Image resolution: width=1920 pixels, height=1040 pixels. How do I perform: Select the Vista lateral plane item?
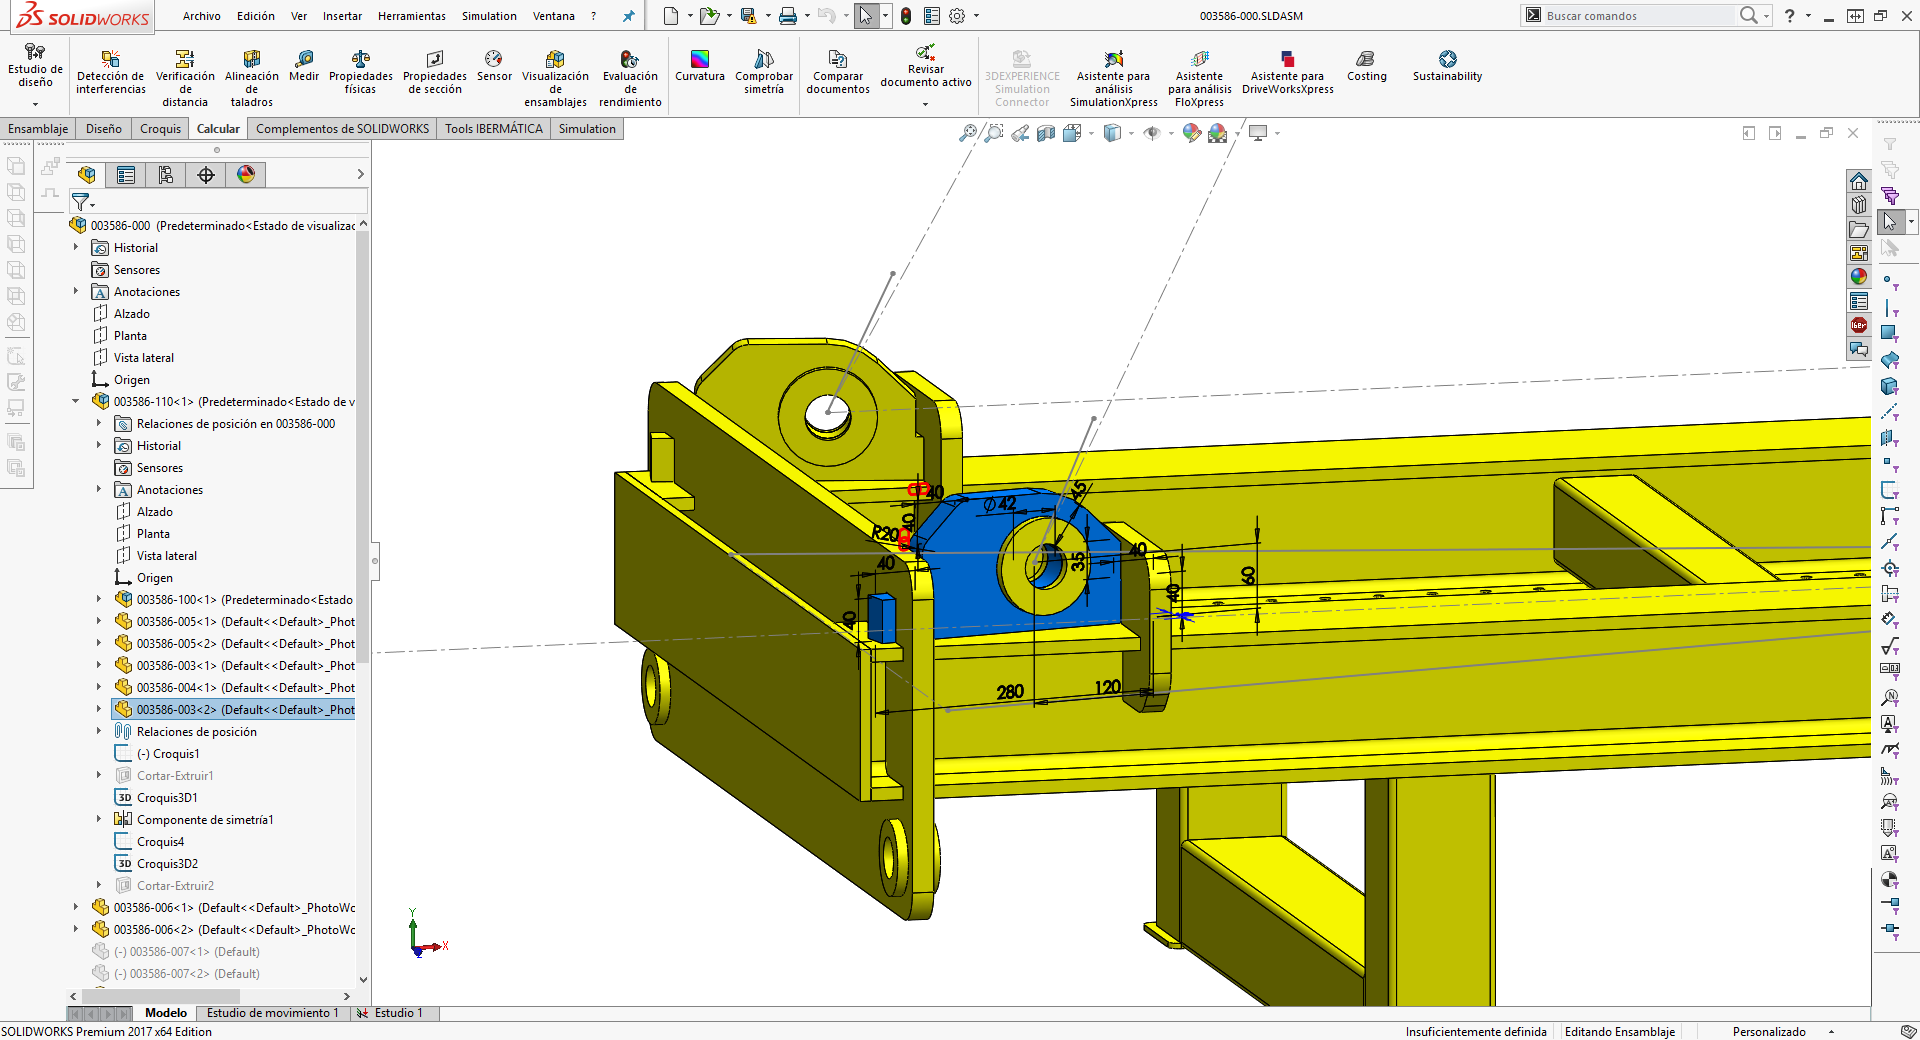pos(143,358)
